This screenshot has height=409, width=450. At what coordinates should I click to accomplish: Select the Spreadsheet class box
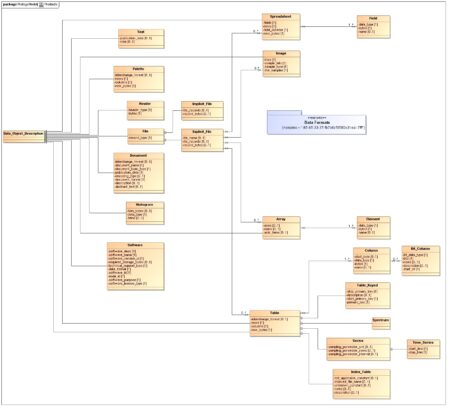(281, 27)
